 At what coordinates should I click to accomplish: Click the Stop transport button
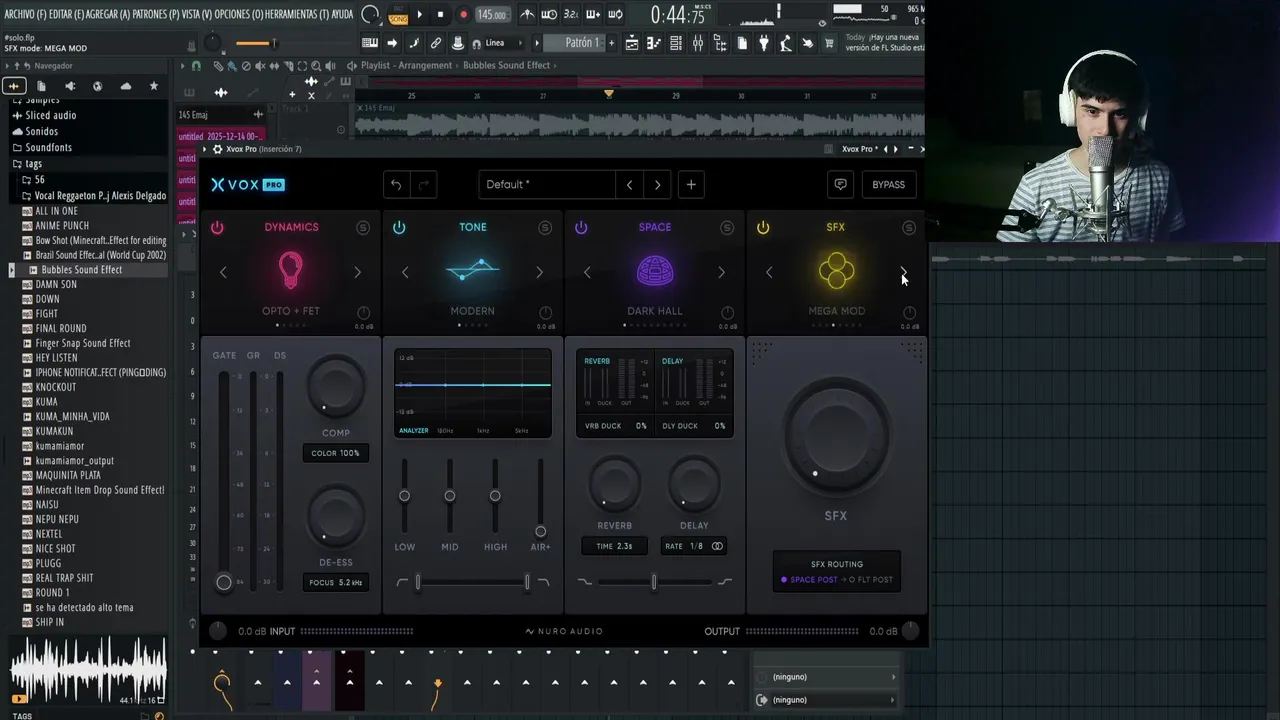440,15
